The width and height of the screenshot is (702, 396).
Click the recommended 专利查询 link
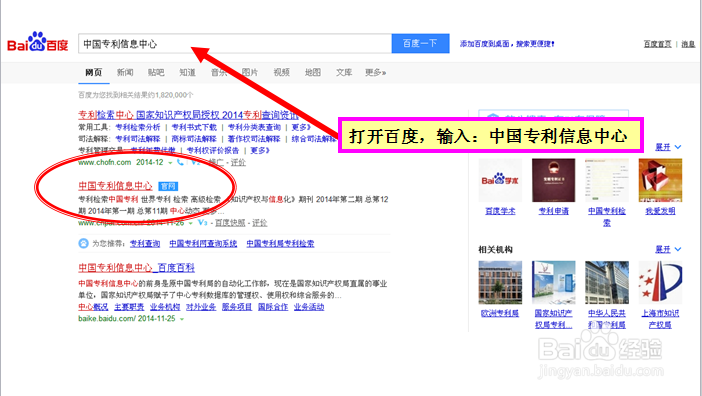(145, 243)
